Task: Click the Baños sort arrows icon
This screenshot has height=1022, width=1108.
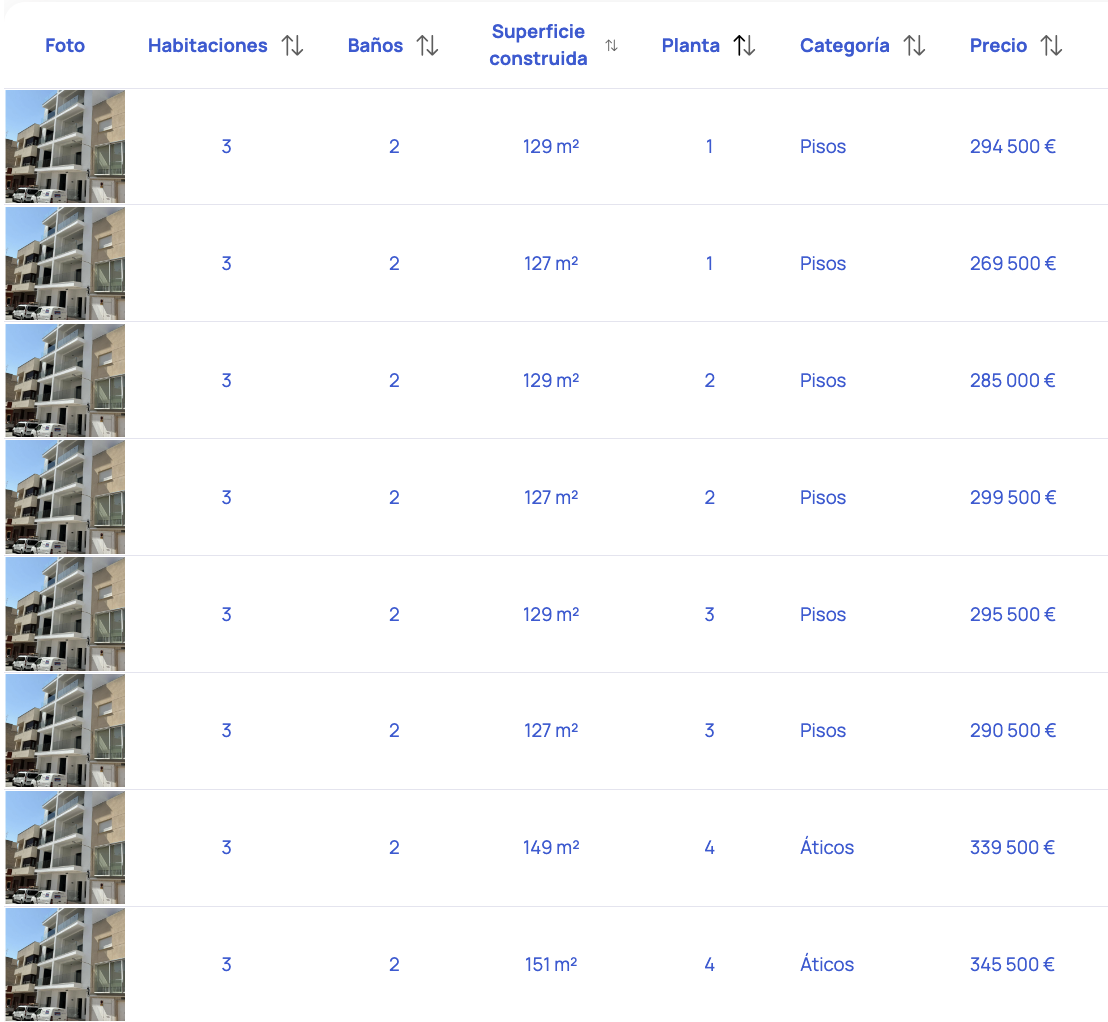Action: 428,46
